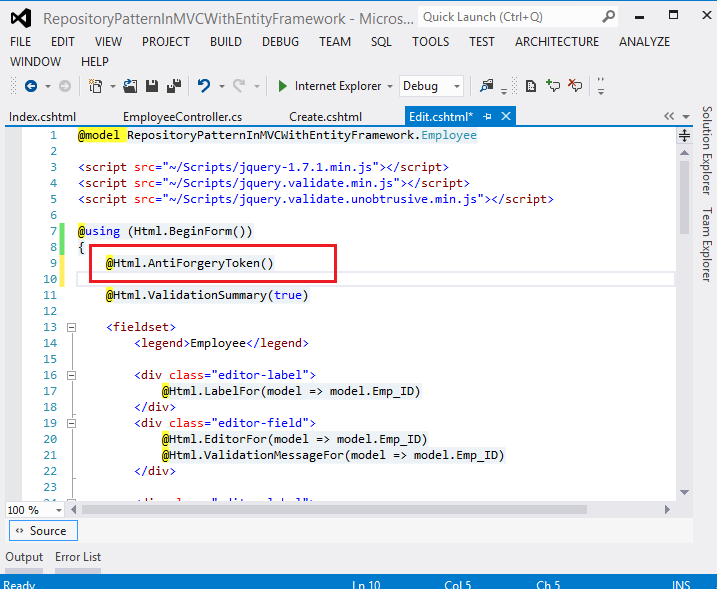Open the Undo history dropdown arrow
This screenshot has width=717, height=589.
click(x=222, y=86)
